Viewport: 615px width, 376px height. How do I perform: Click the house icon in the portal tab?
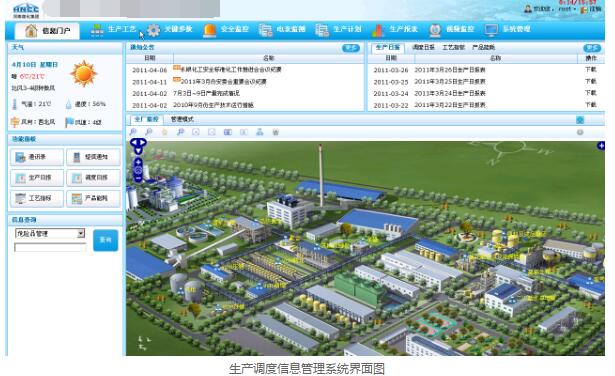pyautogui.click(x=31, y=31)
